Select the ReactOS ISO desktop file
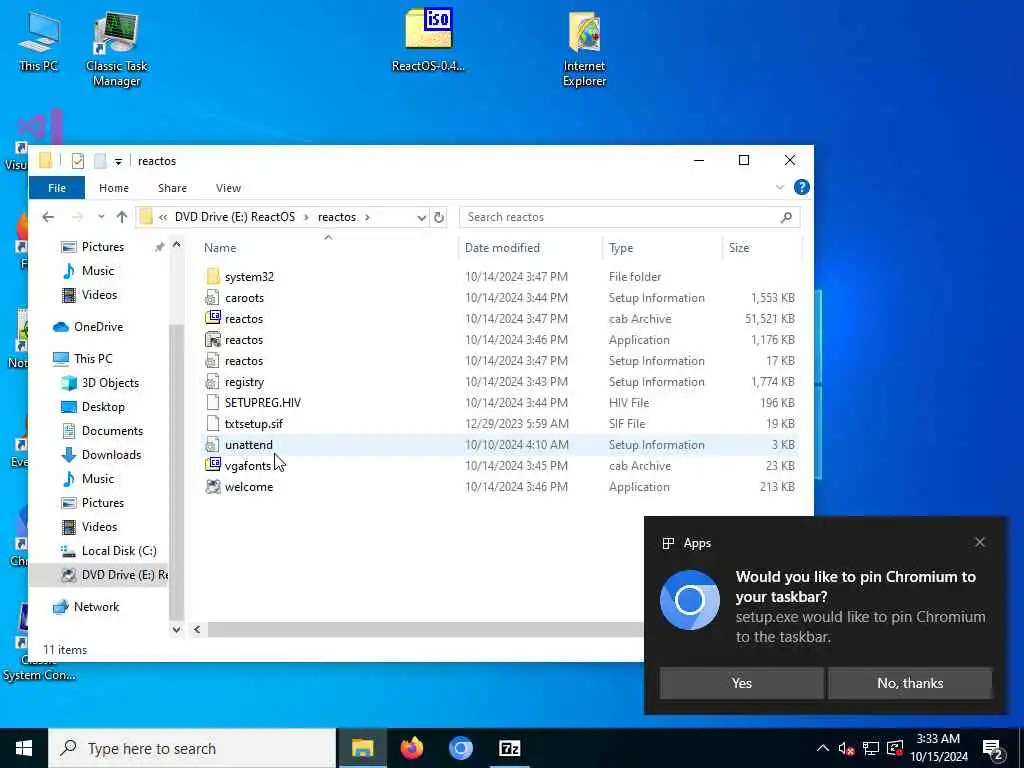The width and height of the screenshot is (1024, 768). coord(428,40)
